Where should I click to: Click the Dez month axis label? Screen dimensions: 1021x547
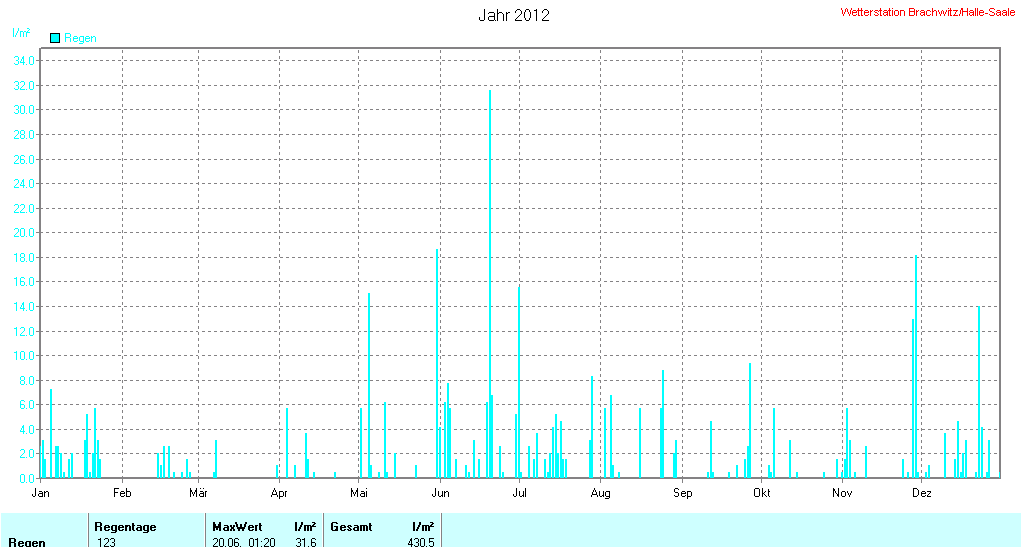(x=922, y=493)
